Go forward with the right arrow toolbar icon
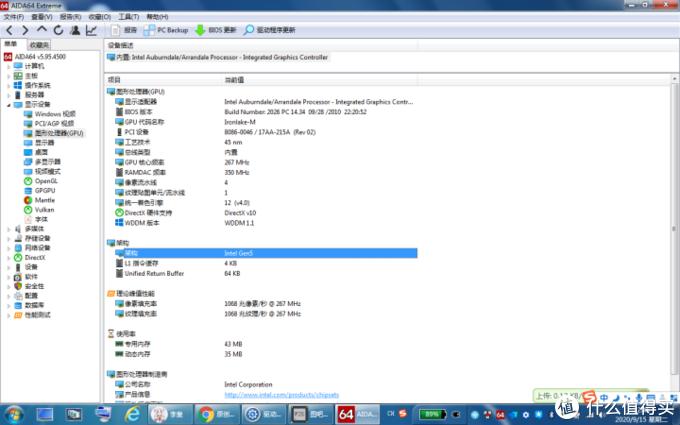The height and width of the screenshot is (425, 680). pos(25,30)
